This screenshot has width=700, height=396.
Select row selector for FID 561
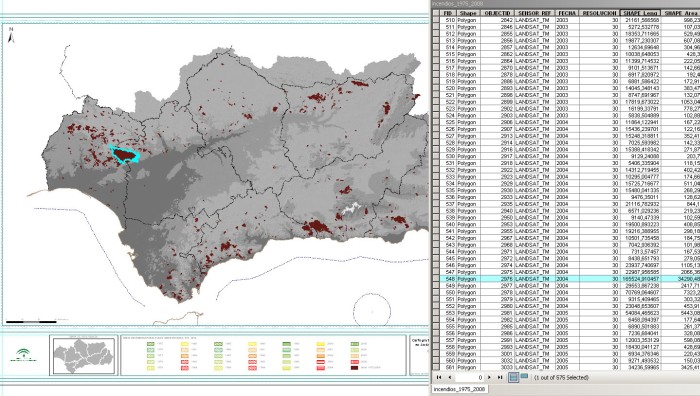pos(436,367)
